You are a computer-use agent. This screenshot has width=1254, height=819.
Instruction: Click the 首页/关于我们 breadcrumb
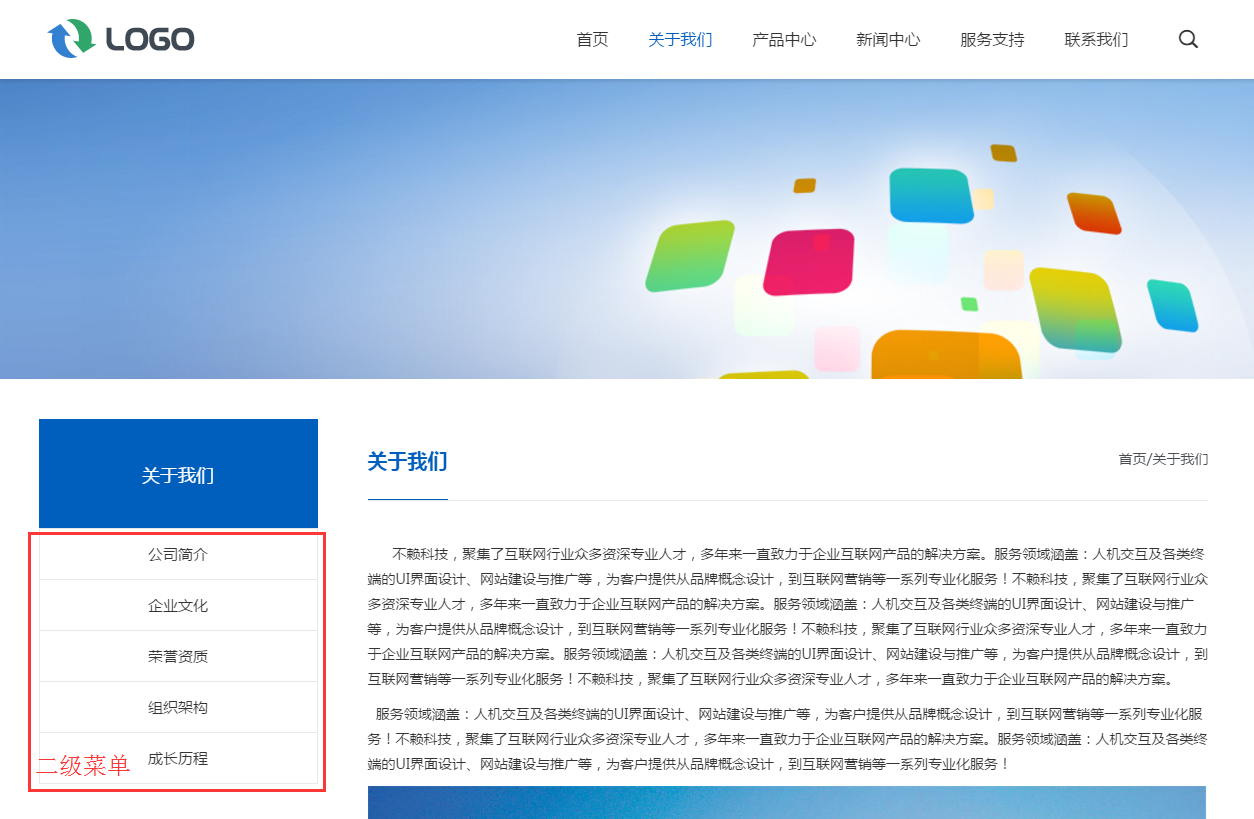[1163, 459]
